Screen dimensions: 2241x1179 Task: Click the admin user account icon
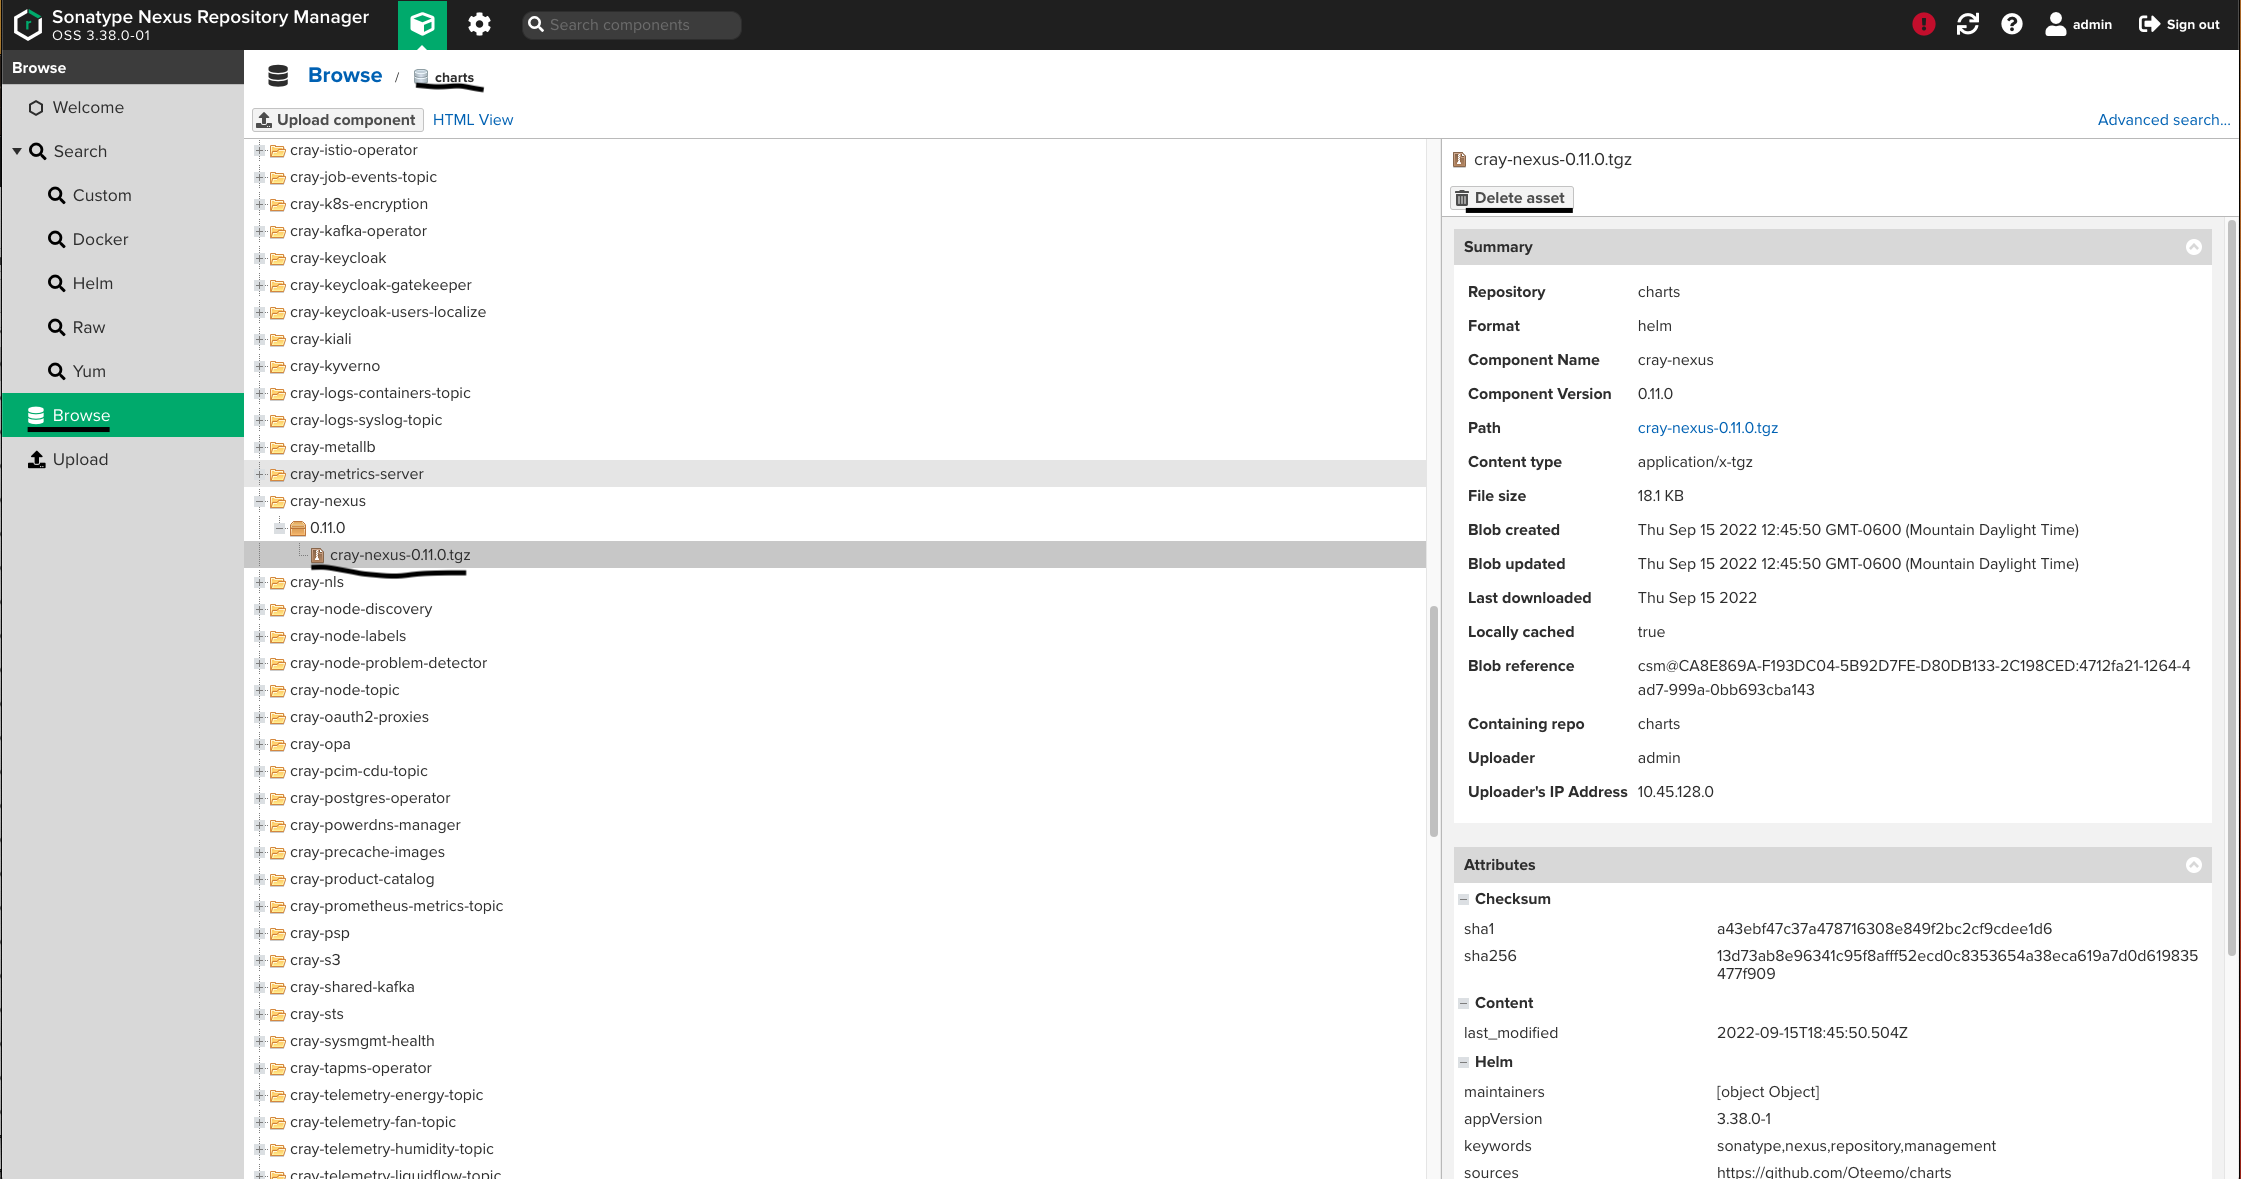(x=2056, y=24)
